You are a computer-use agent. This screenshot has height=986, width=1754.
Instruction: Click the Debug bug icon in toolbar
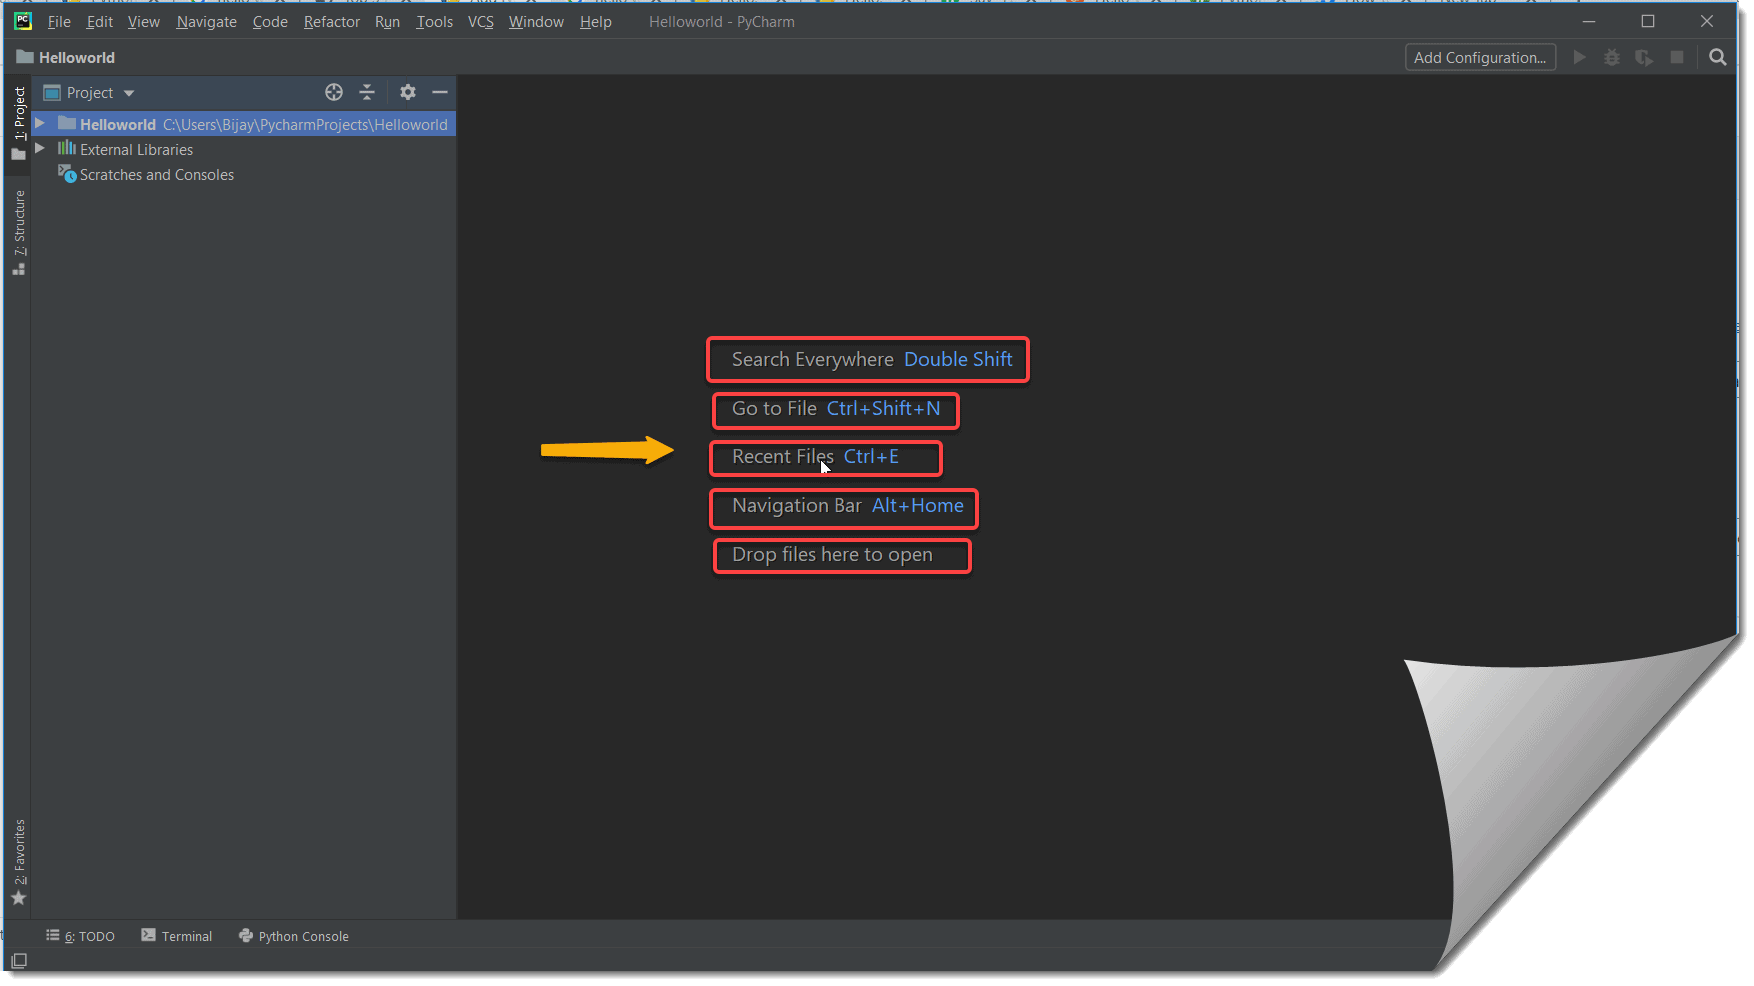pyautogui.click(x=1611, y=57)
